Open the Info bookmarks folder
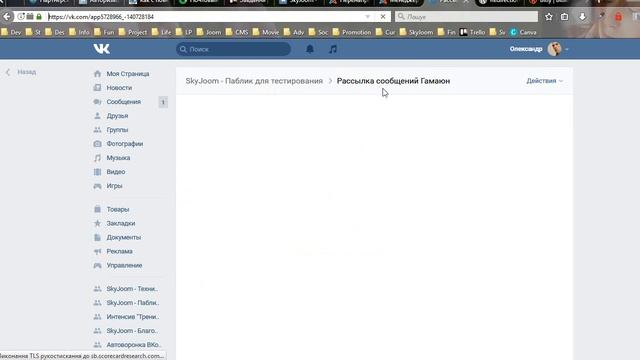This screenshot has height=360, width=640. [x=80, y=32]
